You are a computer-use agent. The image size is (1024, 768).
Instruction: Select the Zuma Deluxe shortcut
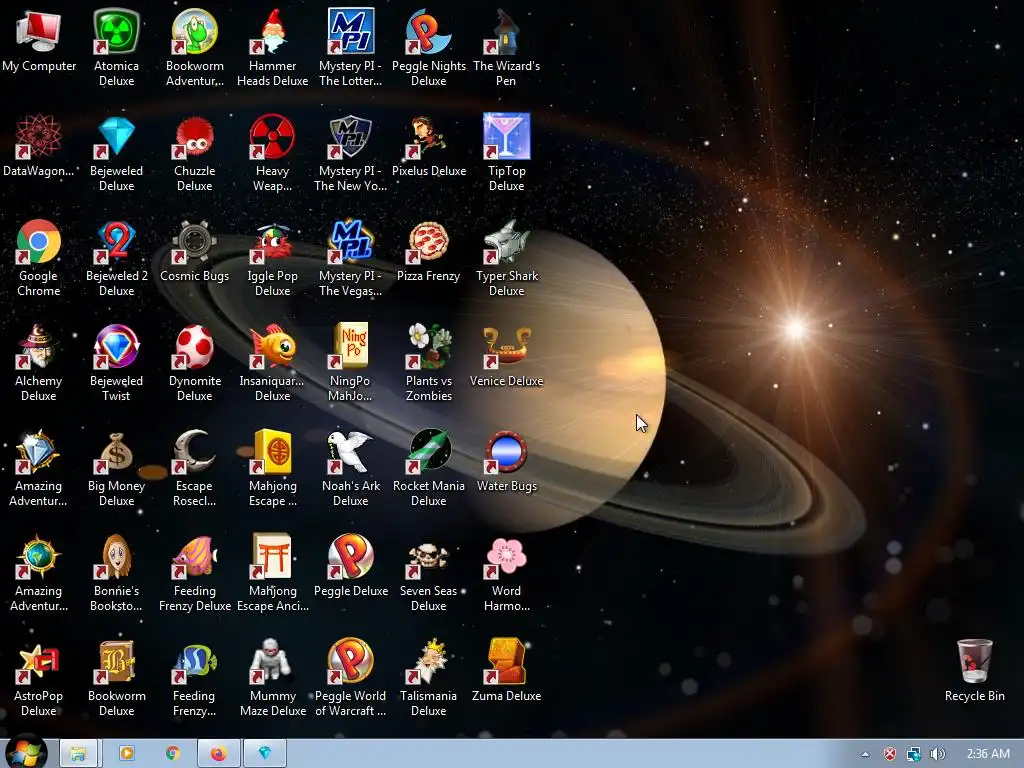point(506,662)
